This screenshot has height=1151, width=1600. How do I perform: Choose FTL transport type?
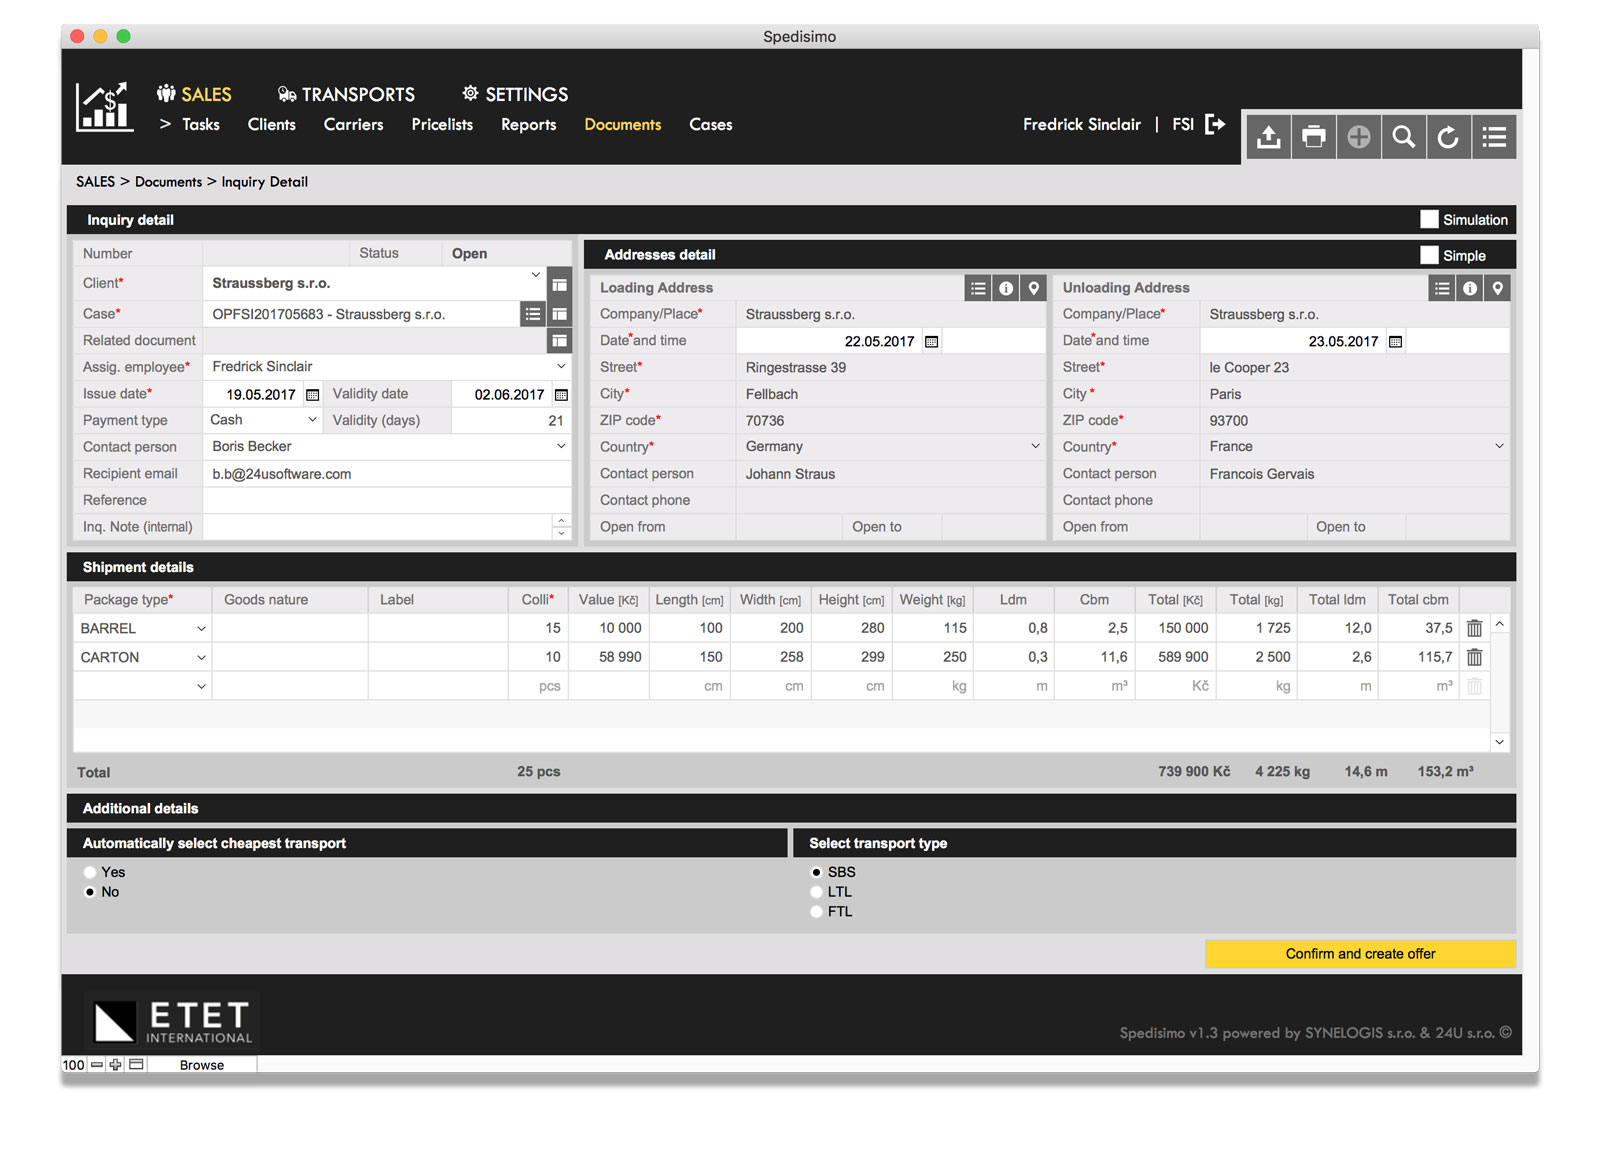tap(816, 911)
